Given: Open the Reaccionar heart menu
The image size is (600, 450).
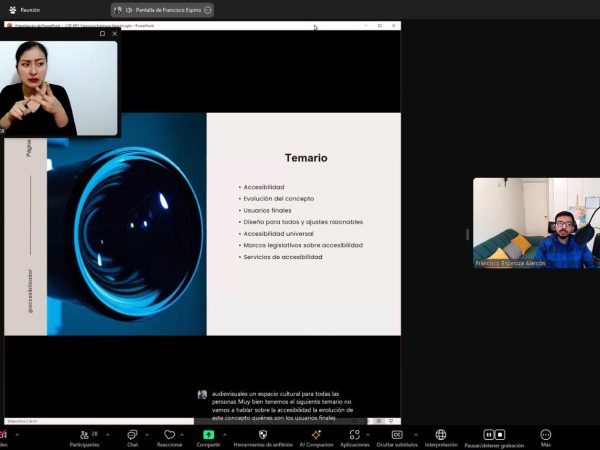Looking at the screenshot, I should pos(170,438).
